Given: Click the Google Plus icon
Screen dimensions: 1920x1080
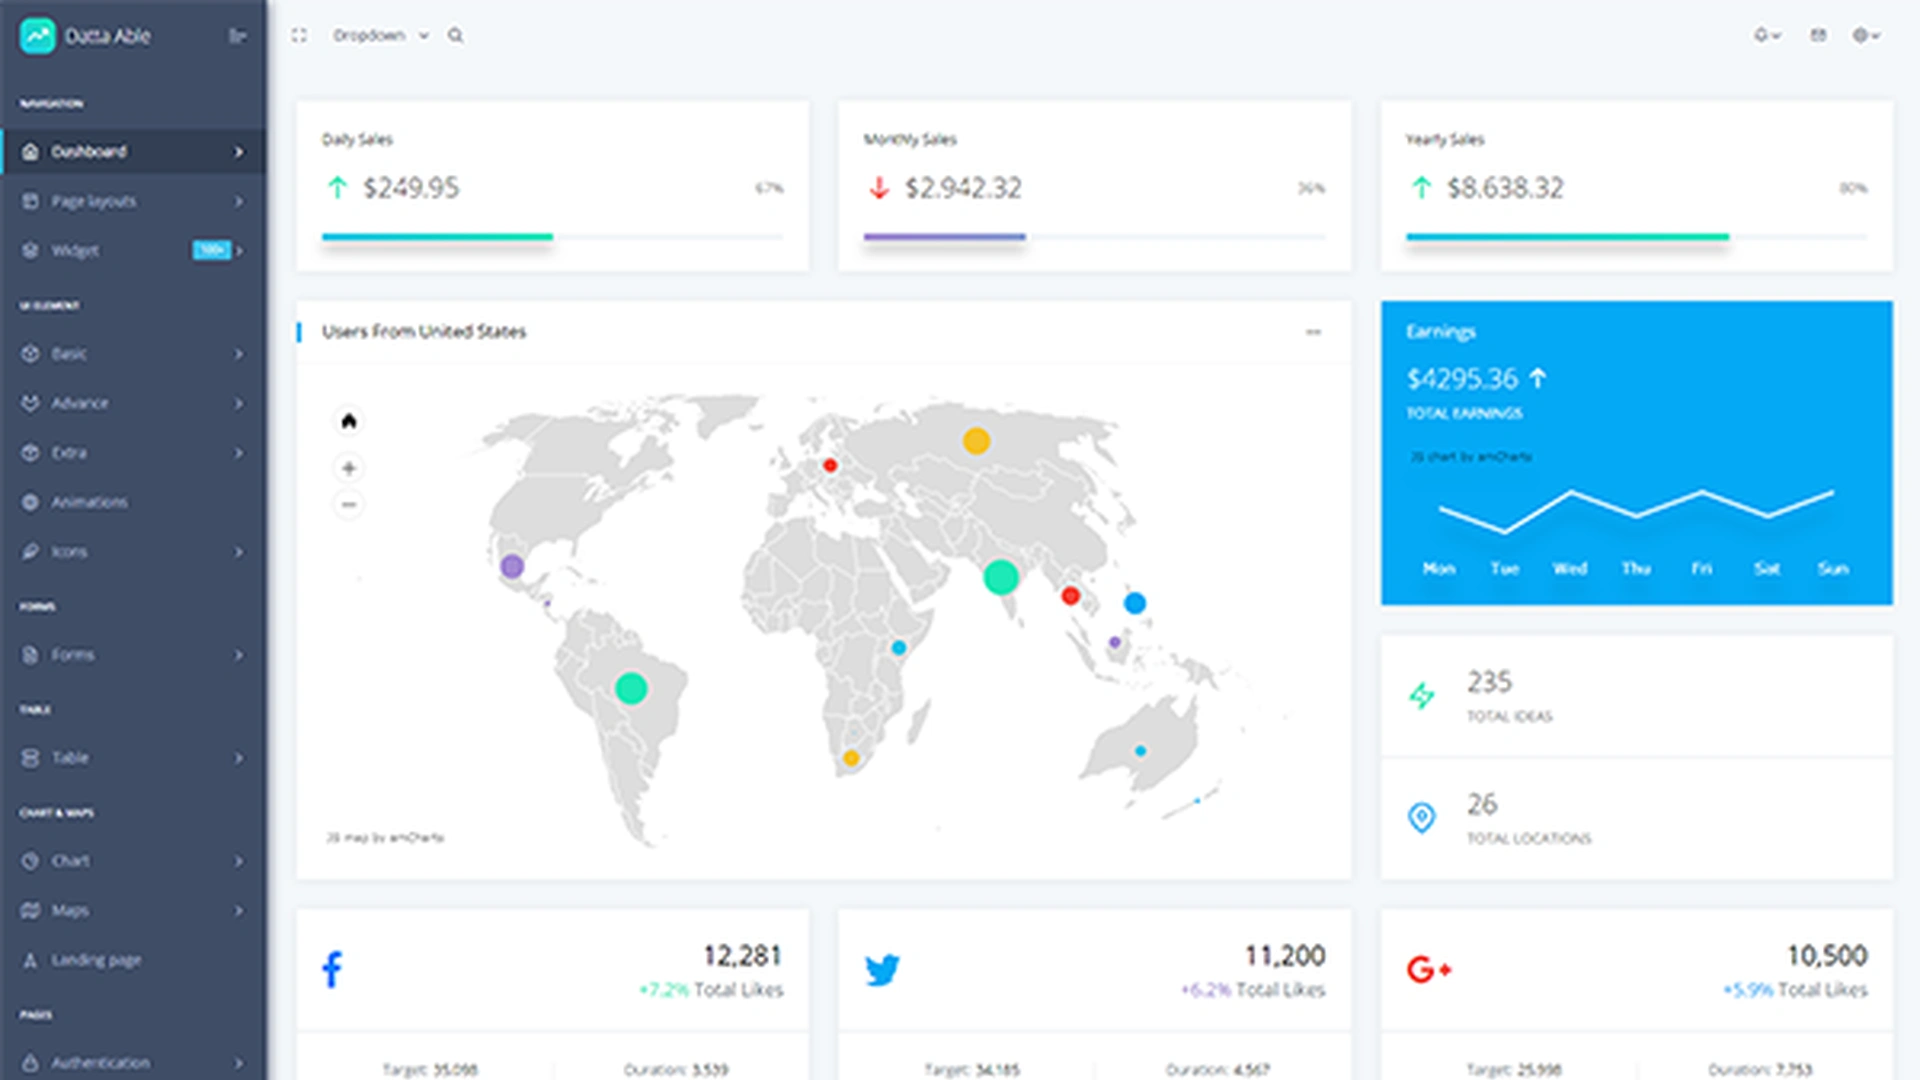Looking at the screenshot, I should pyautogui.click(x=1428, y=969).
